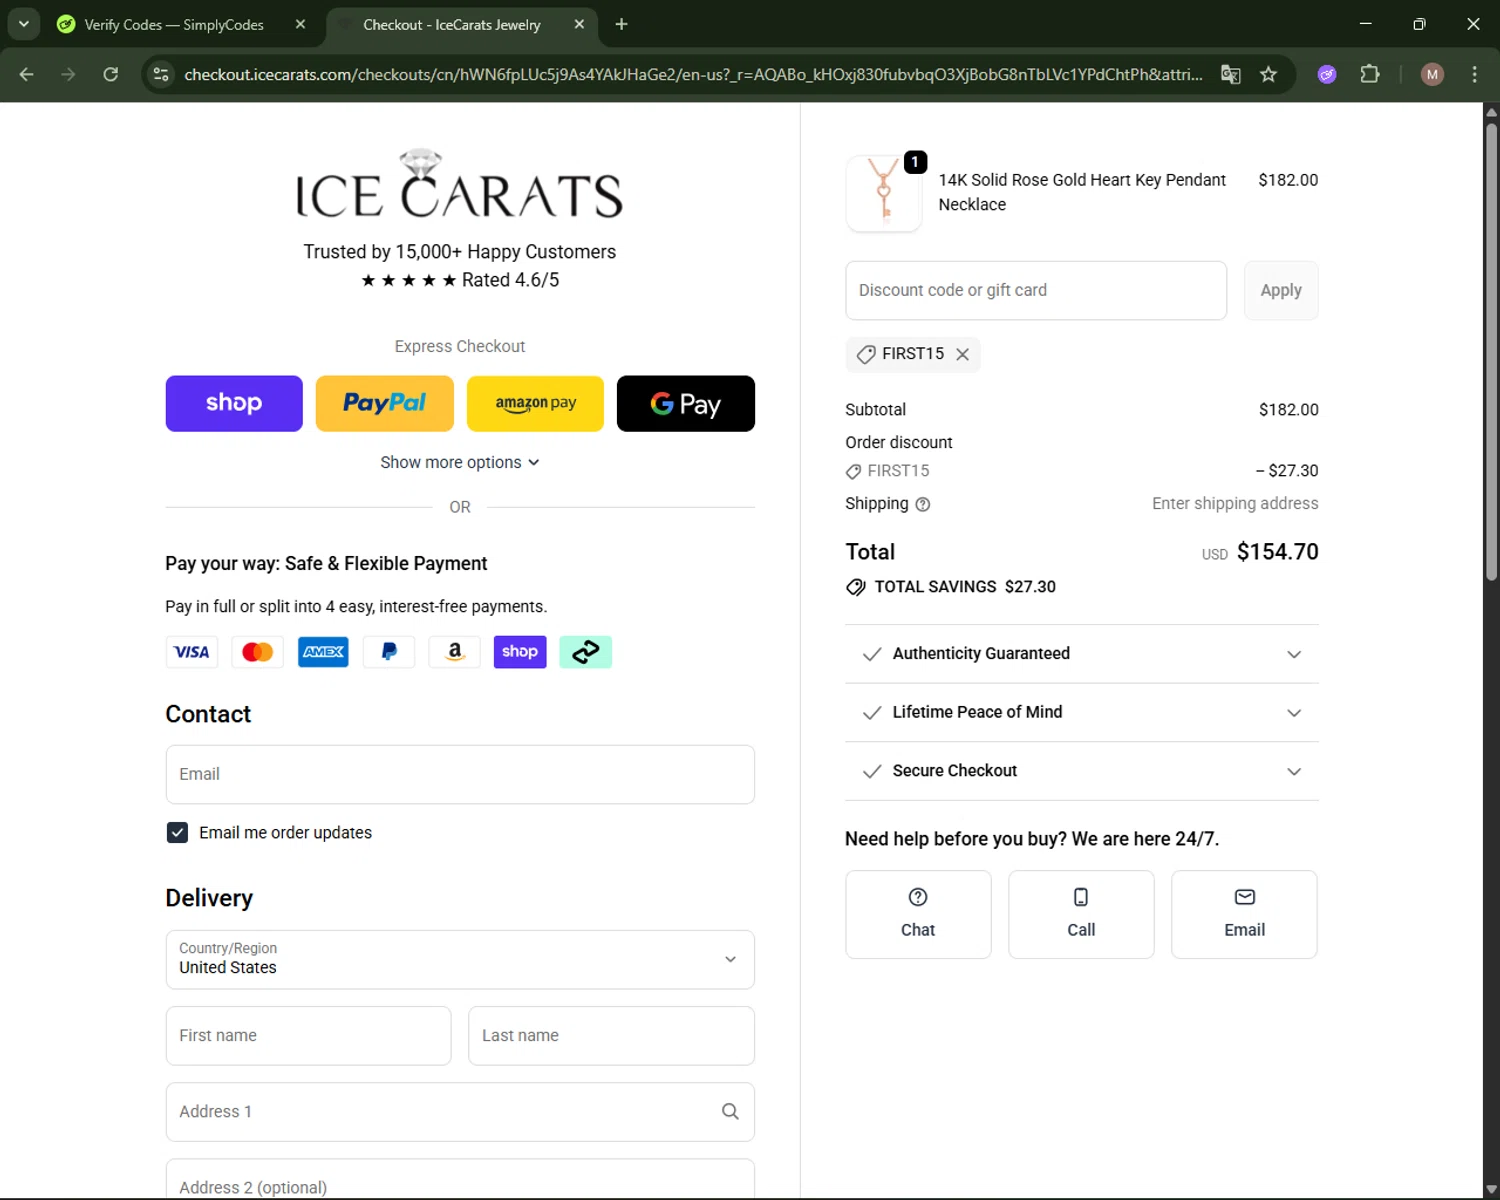Click the shipping help question icon
This screenshot has height=1200, width=1500.
pyautogui.click(x=923, y=505)
